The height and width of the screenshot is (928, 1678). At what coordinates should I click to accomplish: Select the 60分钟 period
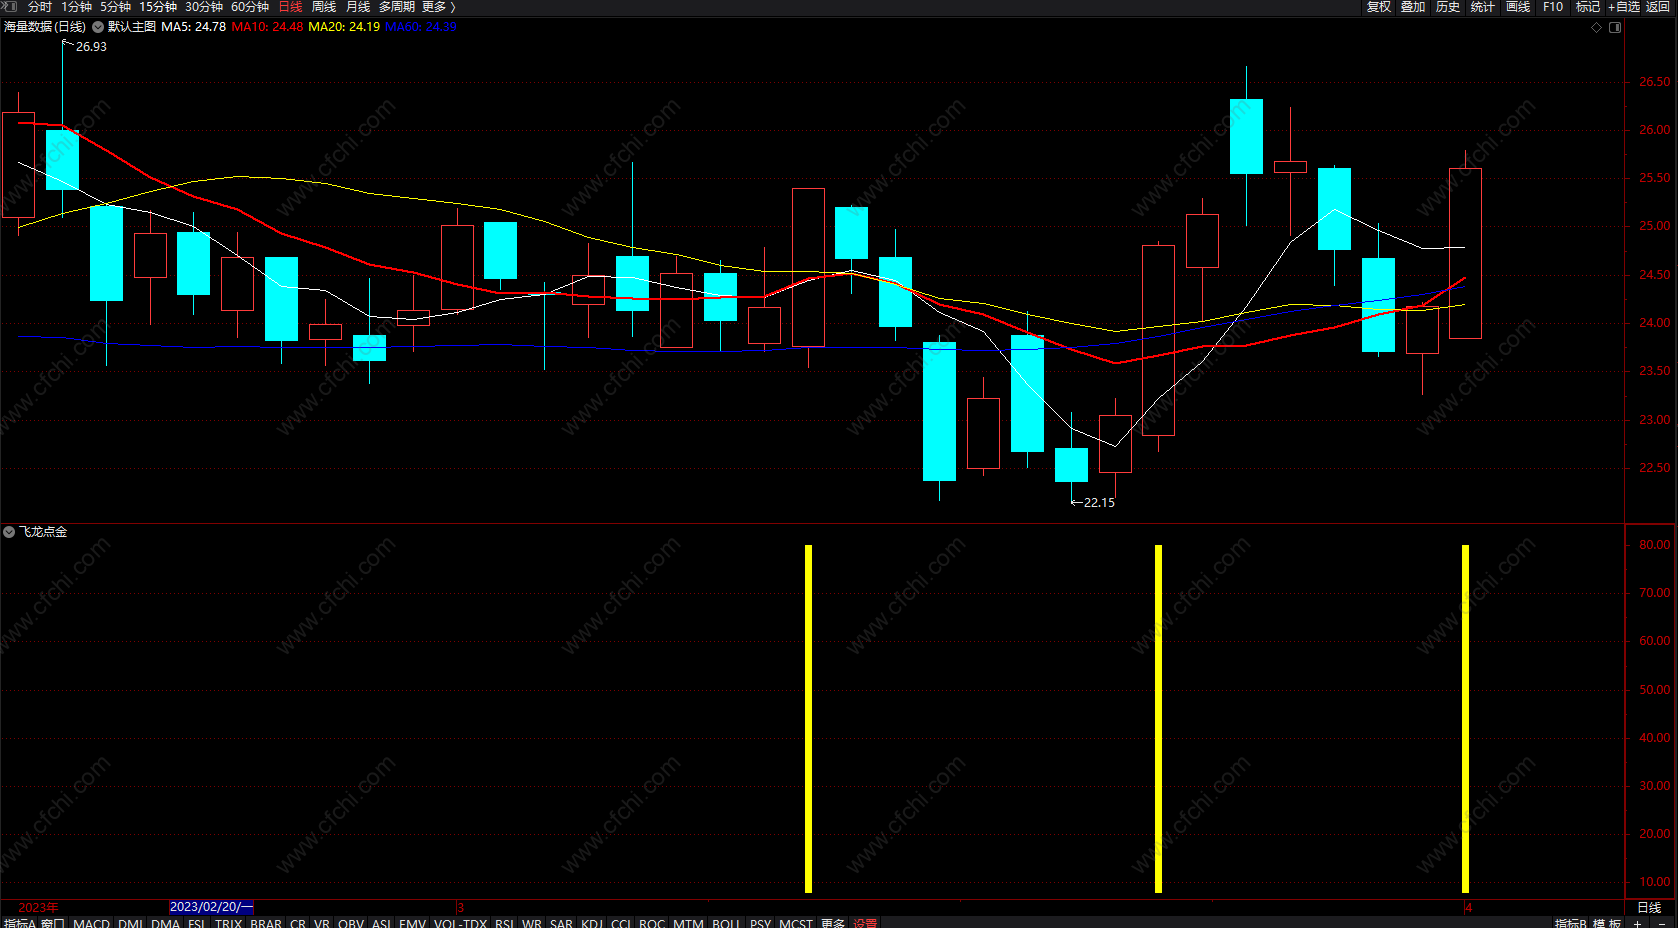[250, 7]
